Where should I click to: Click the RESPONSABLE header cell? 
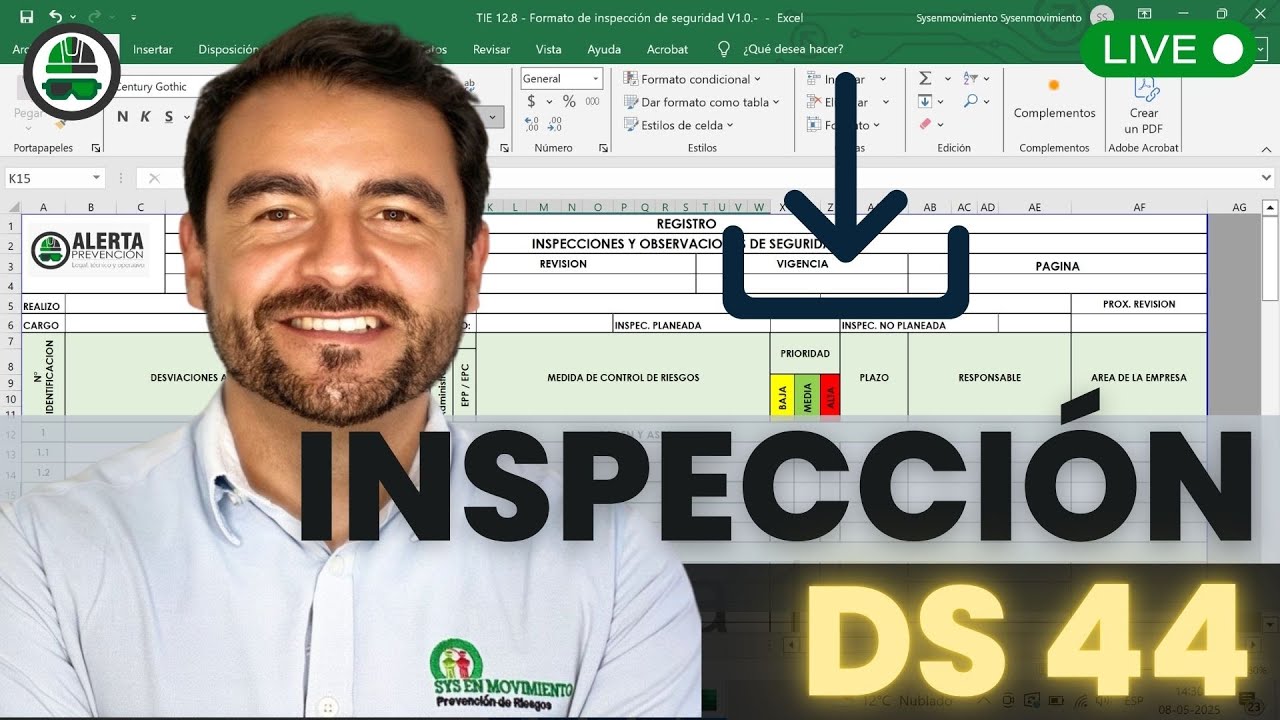[x=989, y=378]
